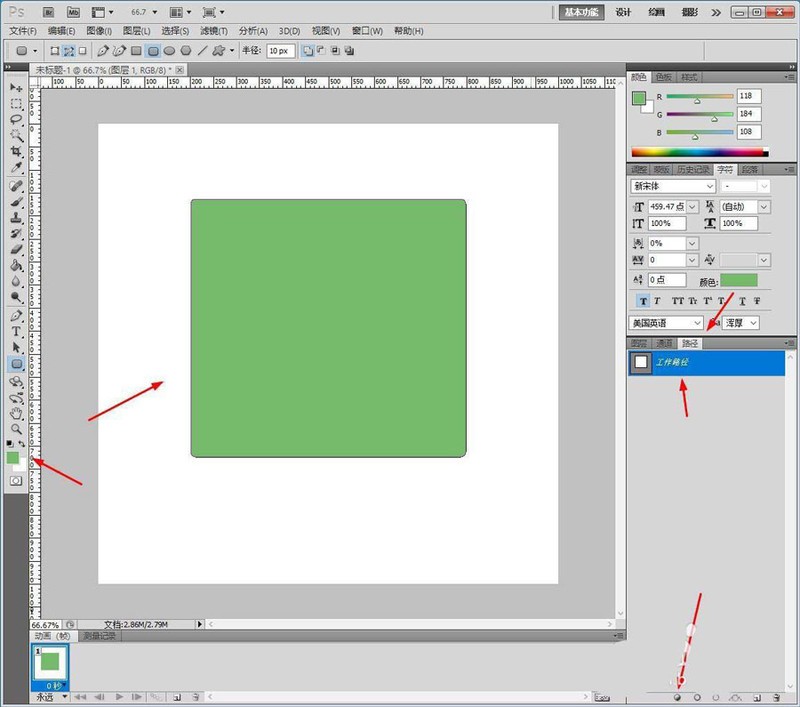Choose the Ellipse shape in options bar
The image size is (800, 707).
pyautogui.click(x=169, y=50)
